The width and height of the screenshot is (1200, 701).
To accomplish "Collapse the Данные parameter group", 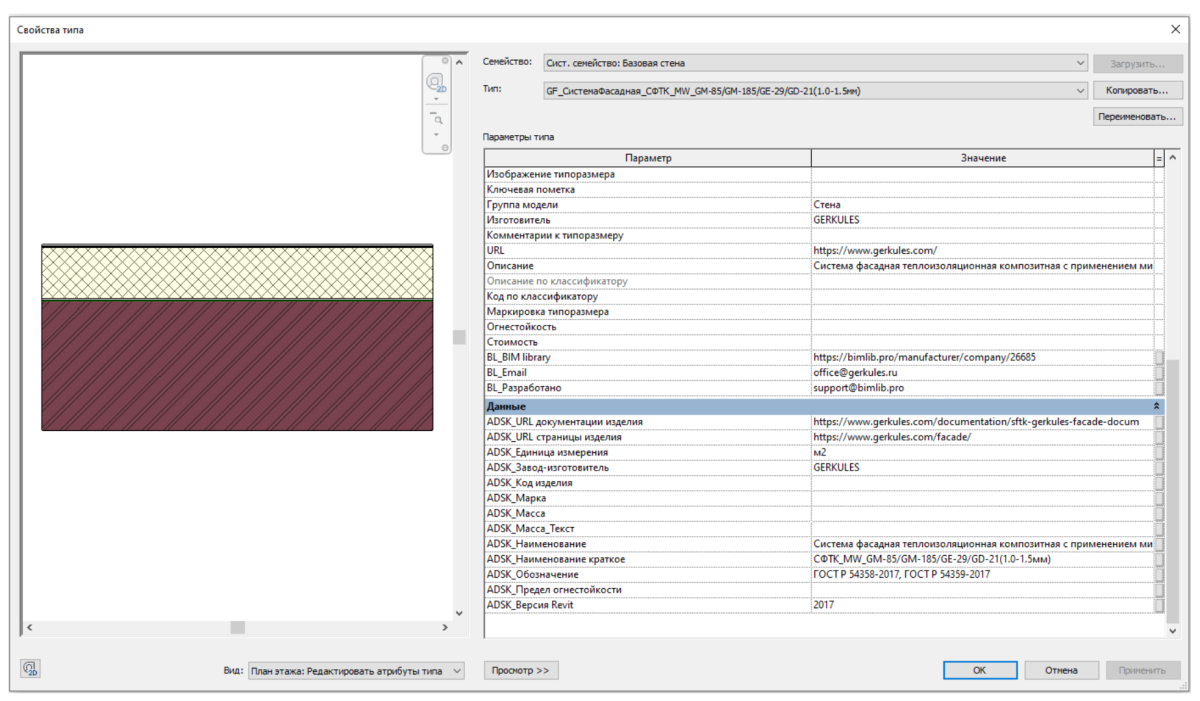I will (1157, 407).
